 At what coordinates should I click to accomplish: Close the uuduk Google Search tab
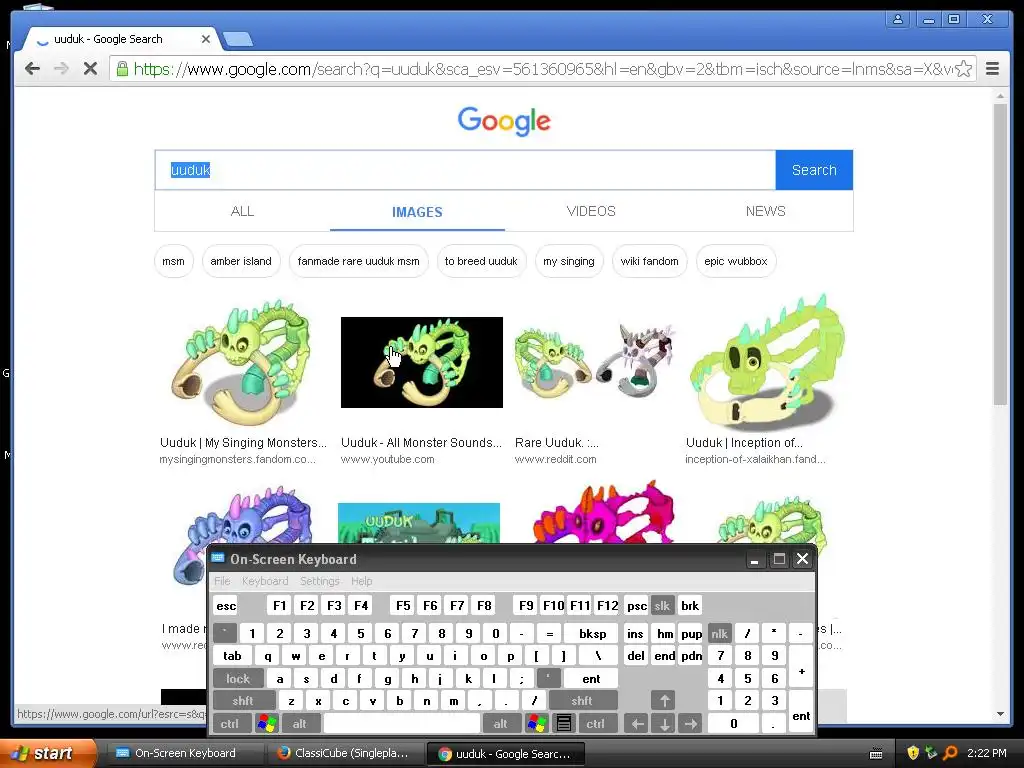pos(206,39)
